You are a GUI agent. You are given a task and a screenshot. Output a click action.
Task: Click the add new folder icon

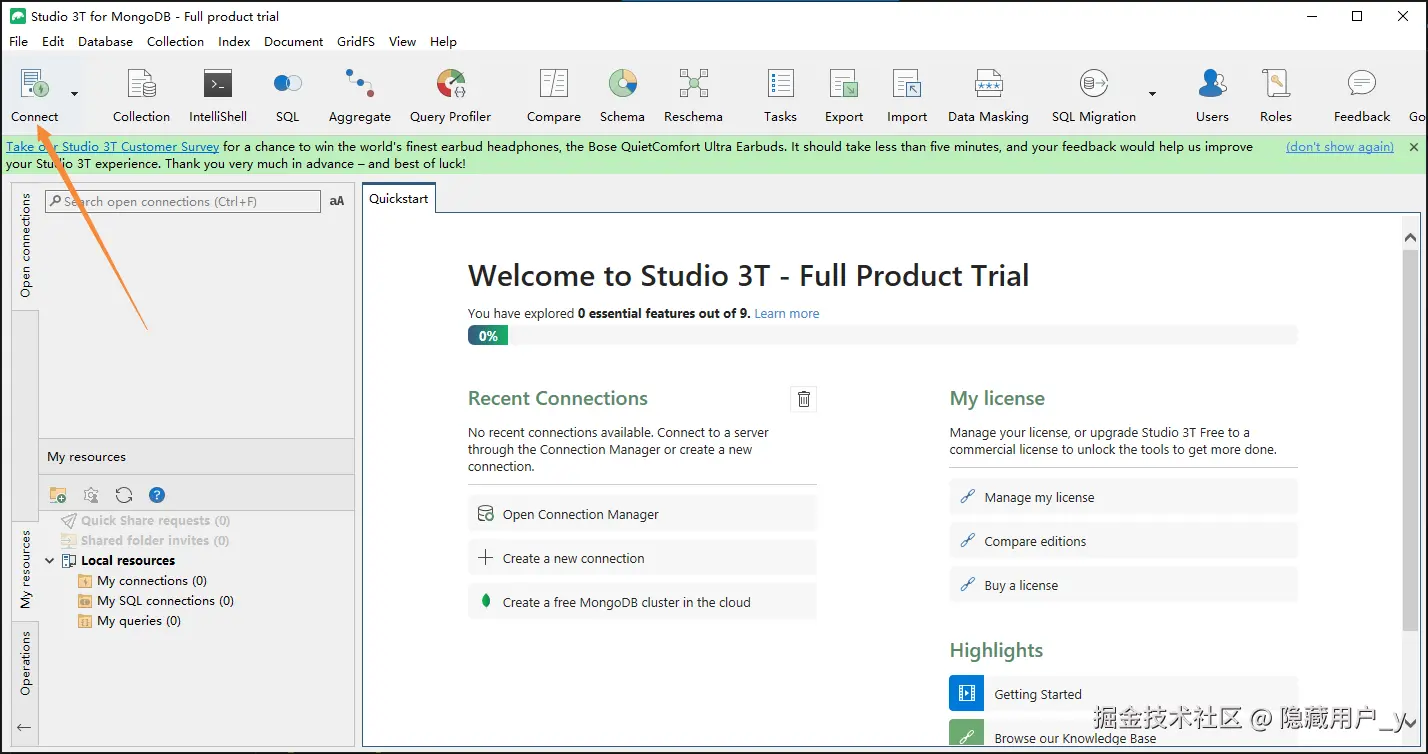click(x=58, y=495)
